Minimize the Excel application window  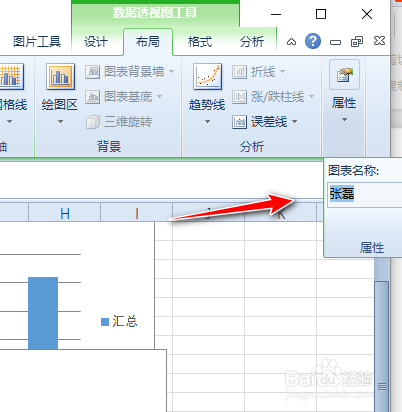(276, 14)
